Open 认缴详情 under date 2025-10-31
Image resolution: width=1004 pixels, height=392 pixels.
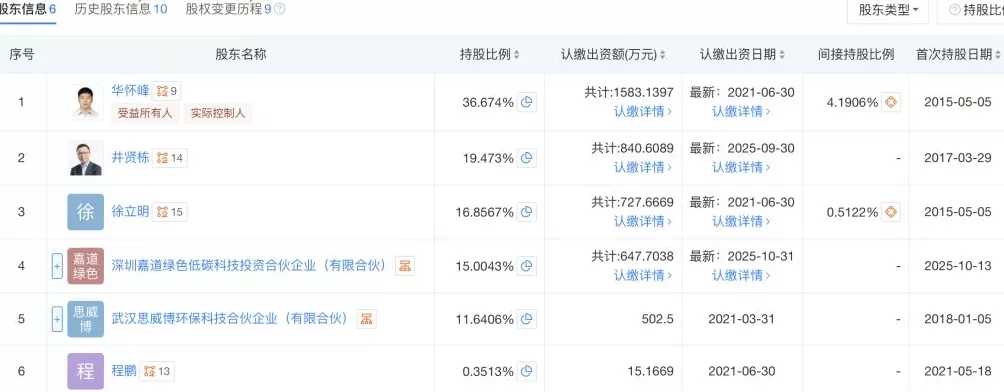pyautogui.click(x=741, y=275)
